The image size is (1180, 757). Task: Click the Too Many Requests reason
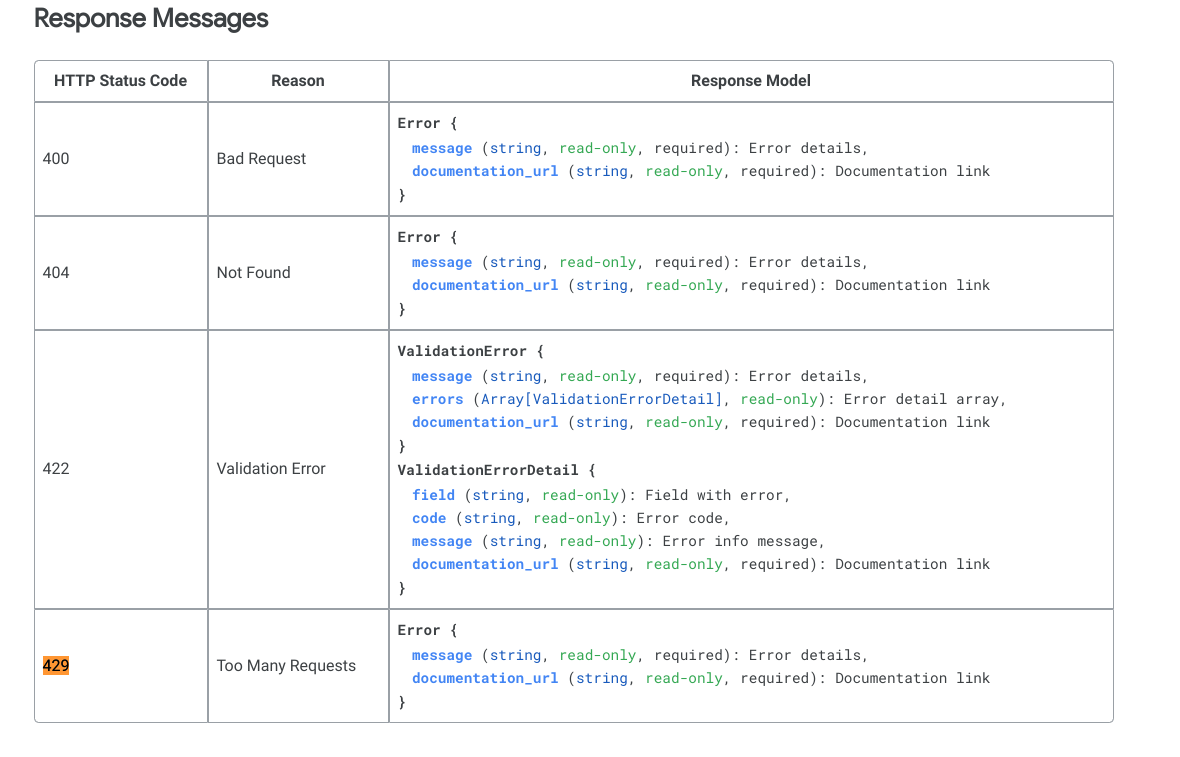tap(286, 665)
